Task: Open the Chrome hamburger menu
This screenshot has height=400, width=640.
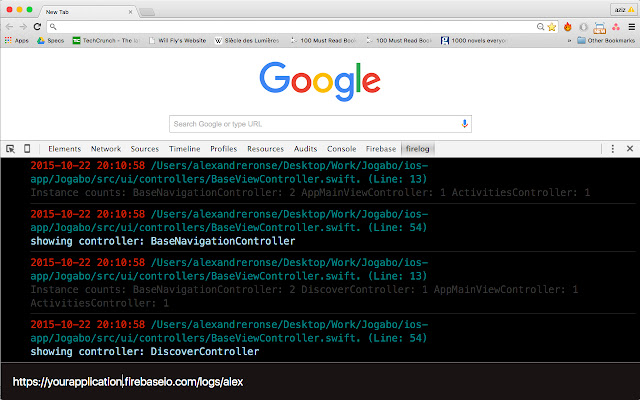Action: [631, 27]
